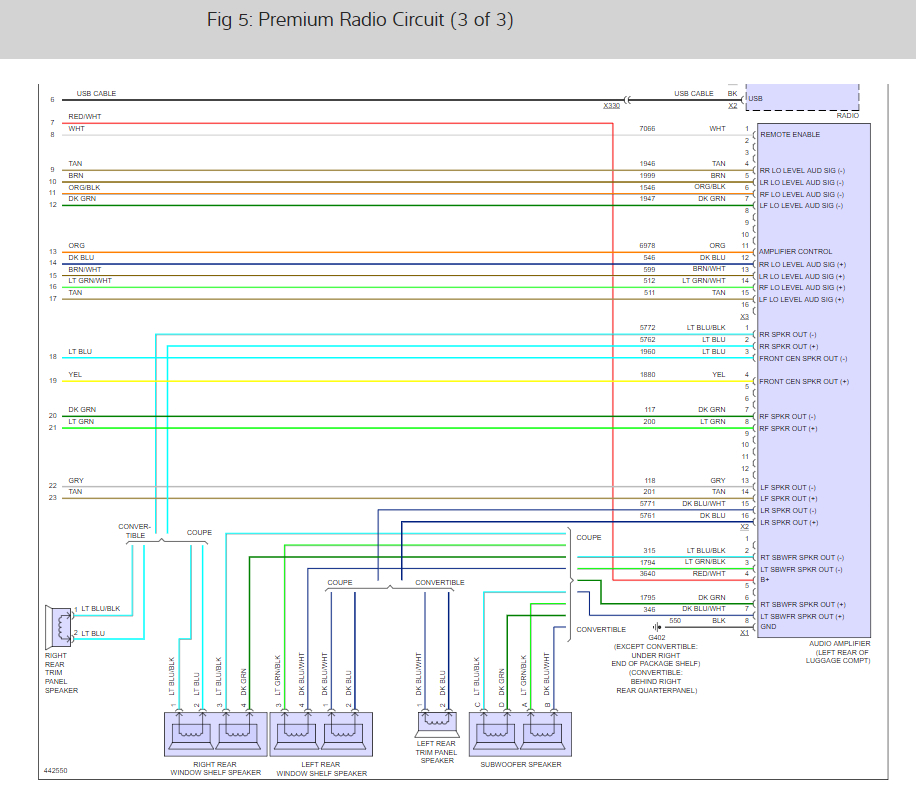Click the RADIO component label
Viewport: 916px width, 808px height.
(x=846, y=116)
